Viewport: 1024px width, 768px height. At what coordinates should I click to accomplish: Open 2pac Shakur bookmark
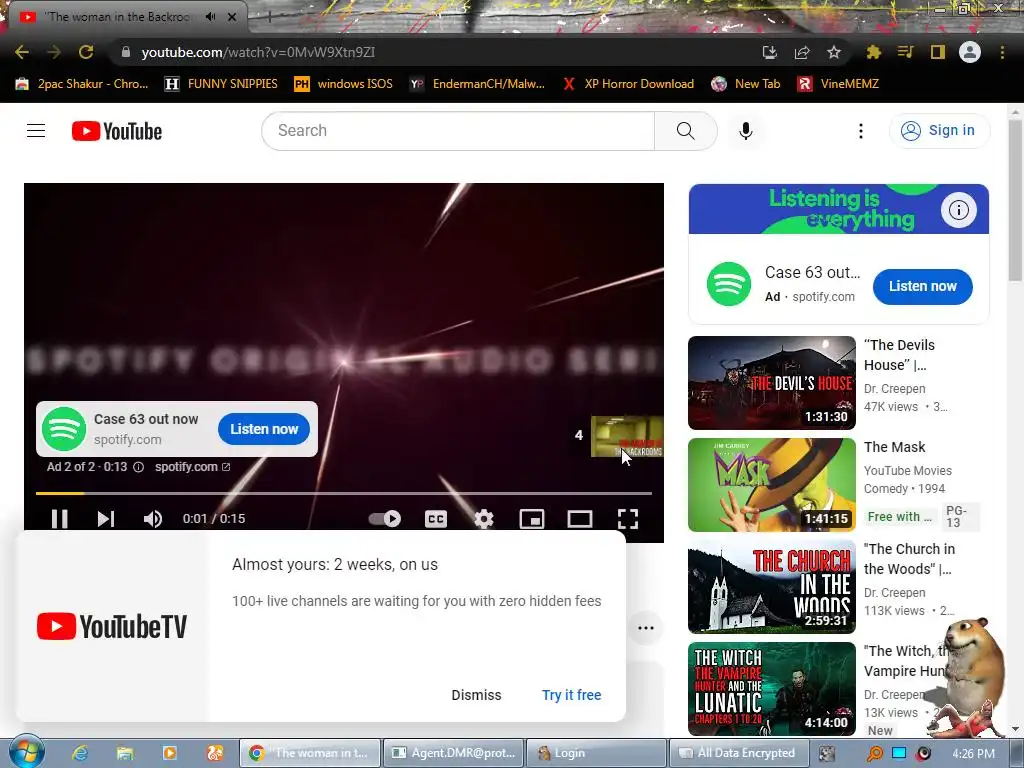pos(82,84)
